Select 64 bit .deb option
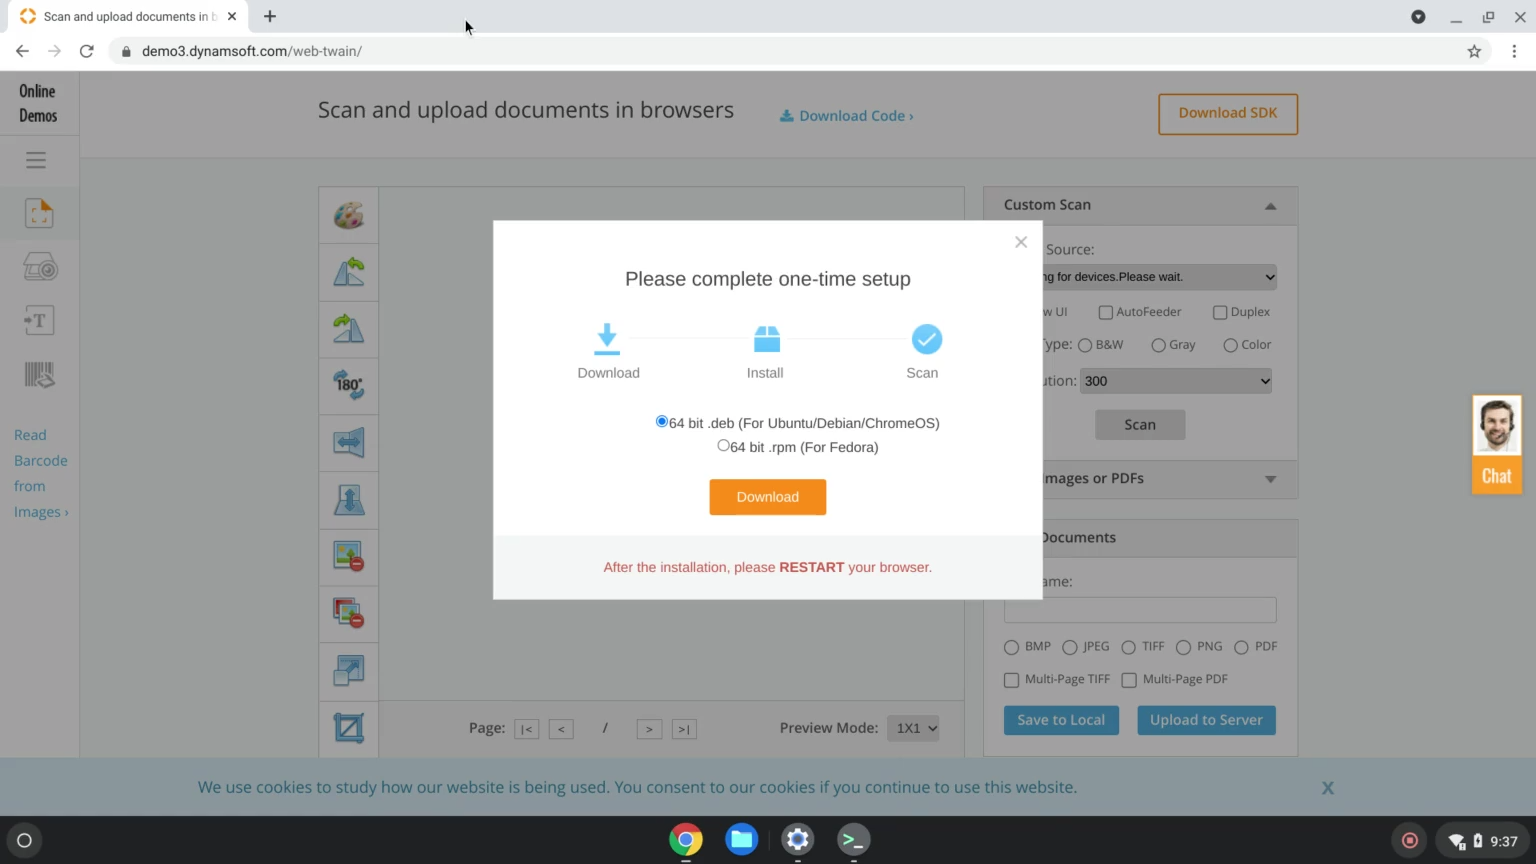The width and height of the screenshot is (1536, 864). [x=661, y=422]
